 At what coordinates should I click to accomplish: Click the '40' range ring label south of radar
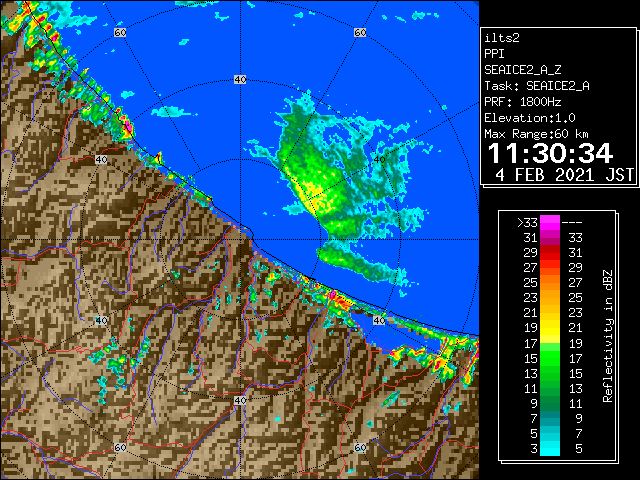point(240,400)
